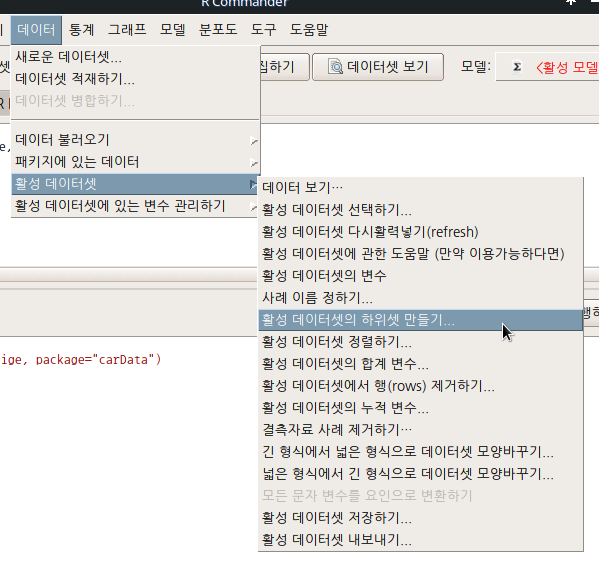
Task: Choose 데이터셋 적재하기... menu entry
Action: [136, 79]
